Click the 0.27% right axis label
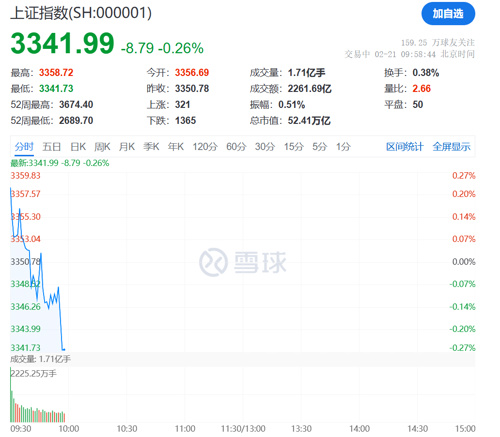The image size is (500, 437). tap(464, 176)
